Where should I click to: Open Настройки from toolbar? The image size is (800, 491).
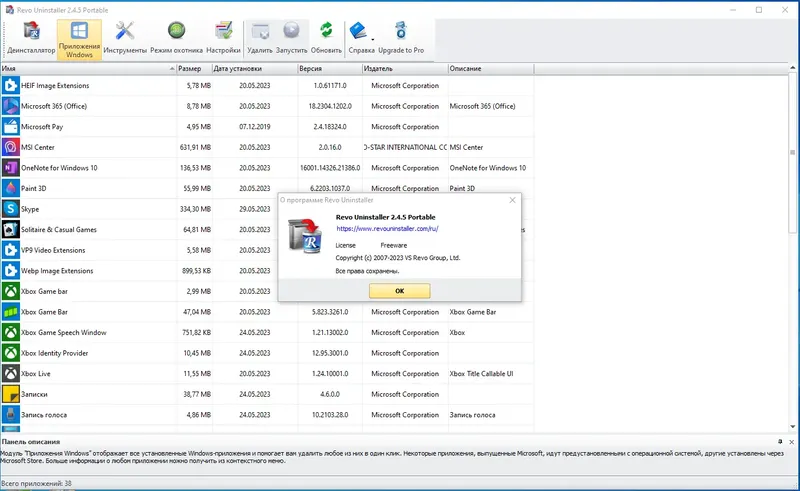click(x=223, y=38)
